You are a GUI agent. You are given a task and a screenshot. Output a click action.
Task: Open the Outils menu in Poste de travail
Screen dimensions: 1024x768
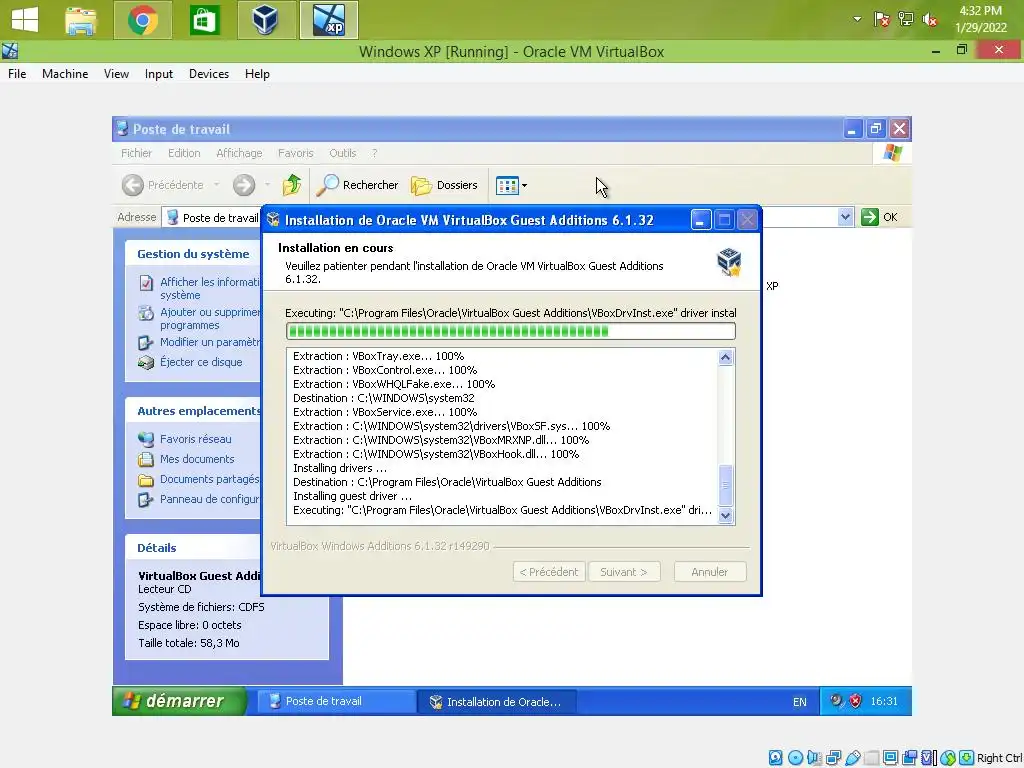click(342, 153)
